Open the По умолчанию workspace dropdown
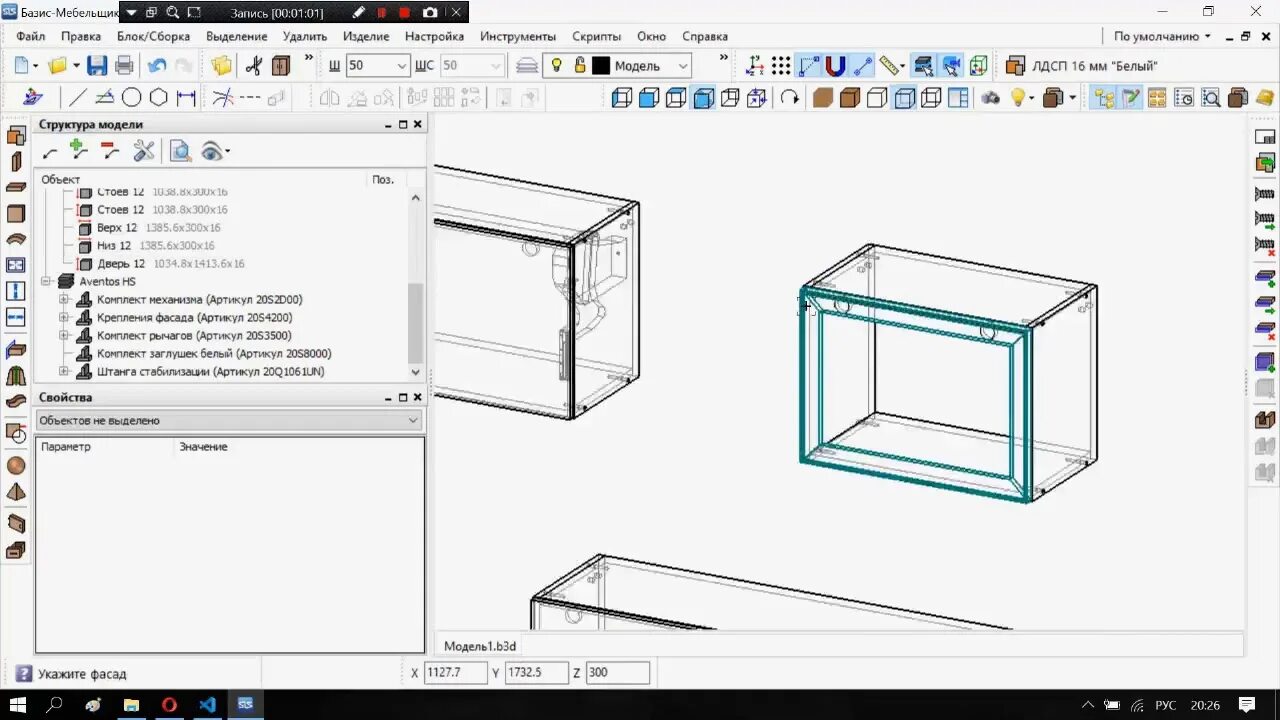Screen dimensions: 1280x720 1162,36
